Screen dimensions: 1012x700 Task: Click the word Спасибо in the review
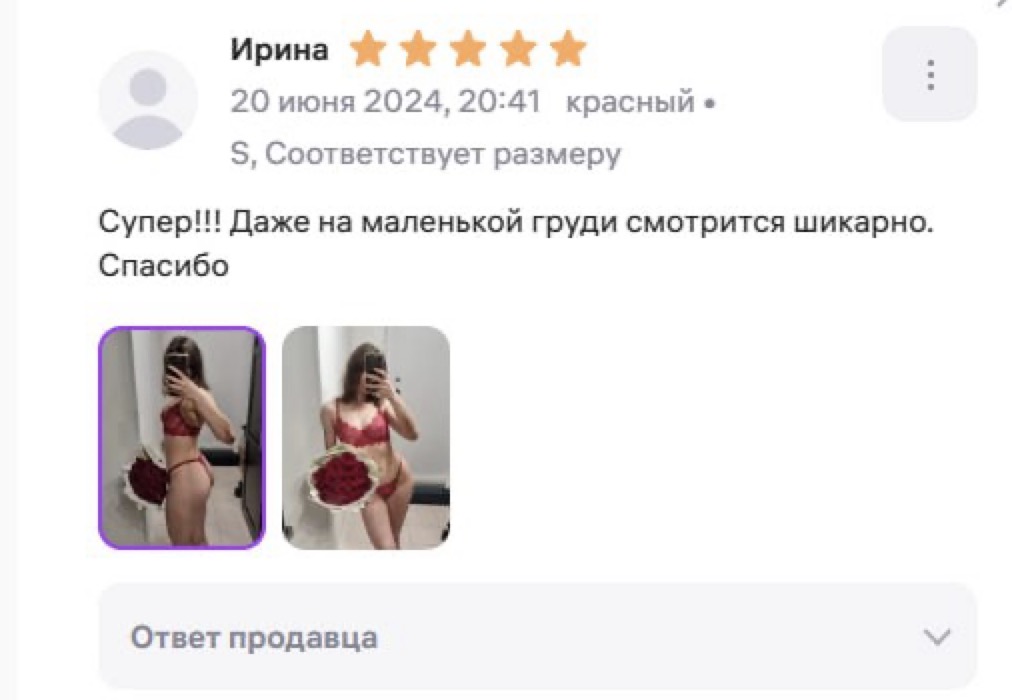(x=164, y=265)
